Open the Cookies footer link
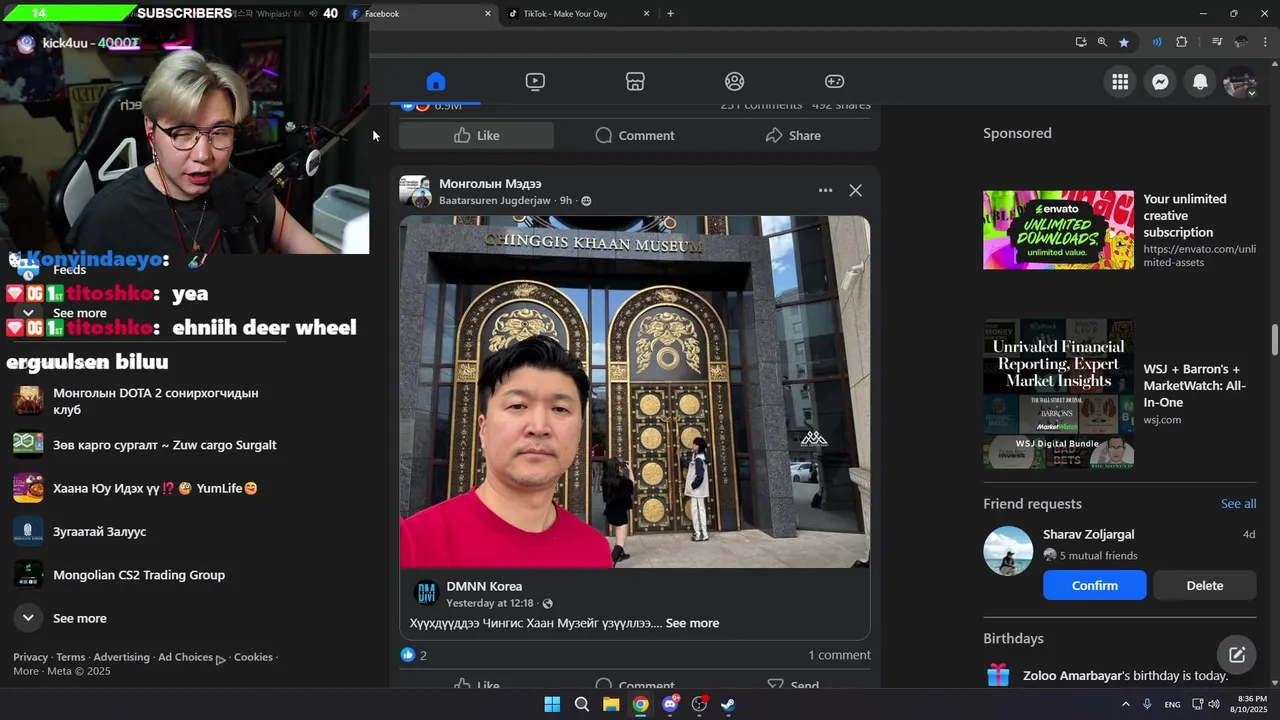1280x720 pixels. click(253, 657)
